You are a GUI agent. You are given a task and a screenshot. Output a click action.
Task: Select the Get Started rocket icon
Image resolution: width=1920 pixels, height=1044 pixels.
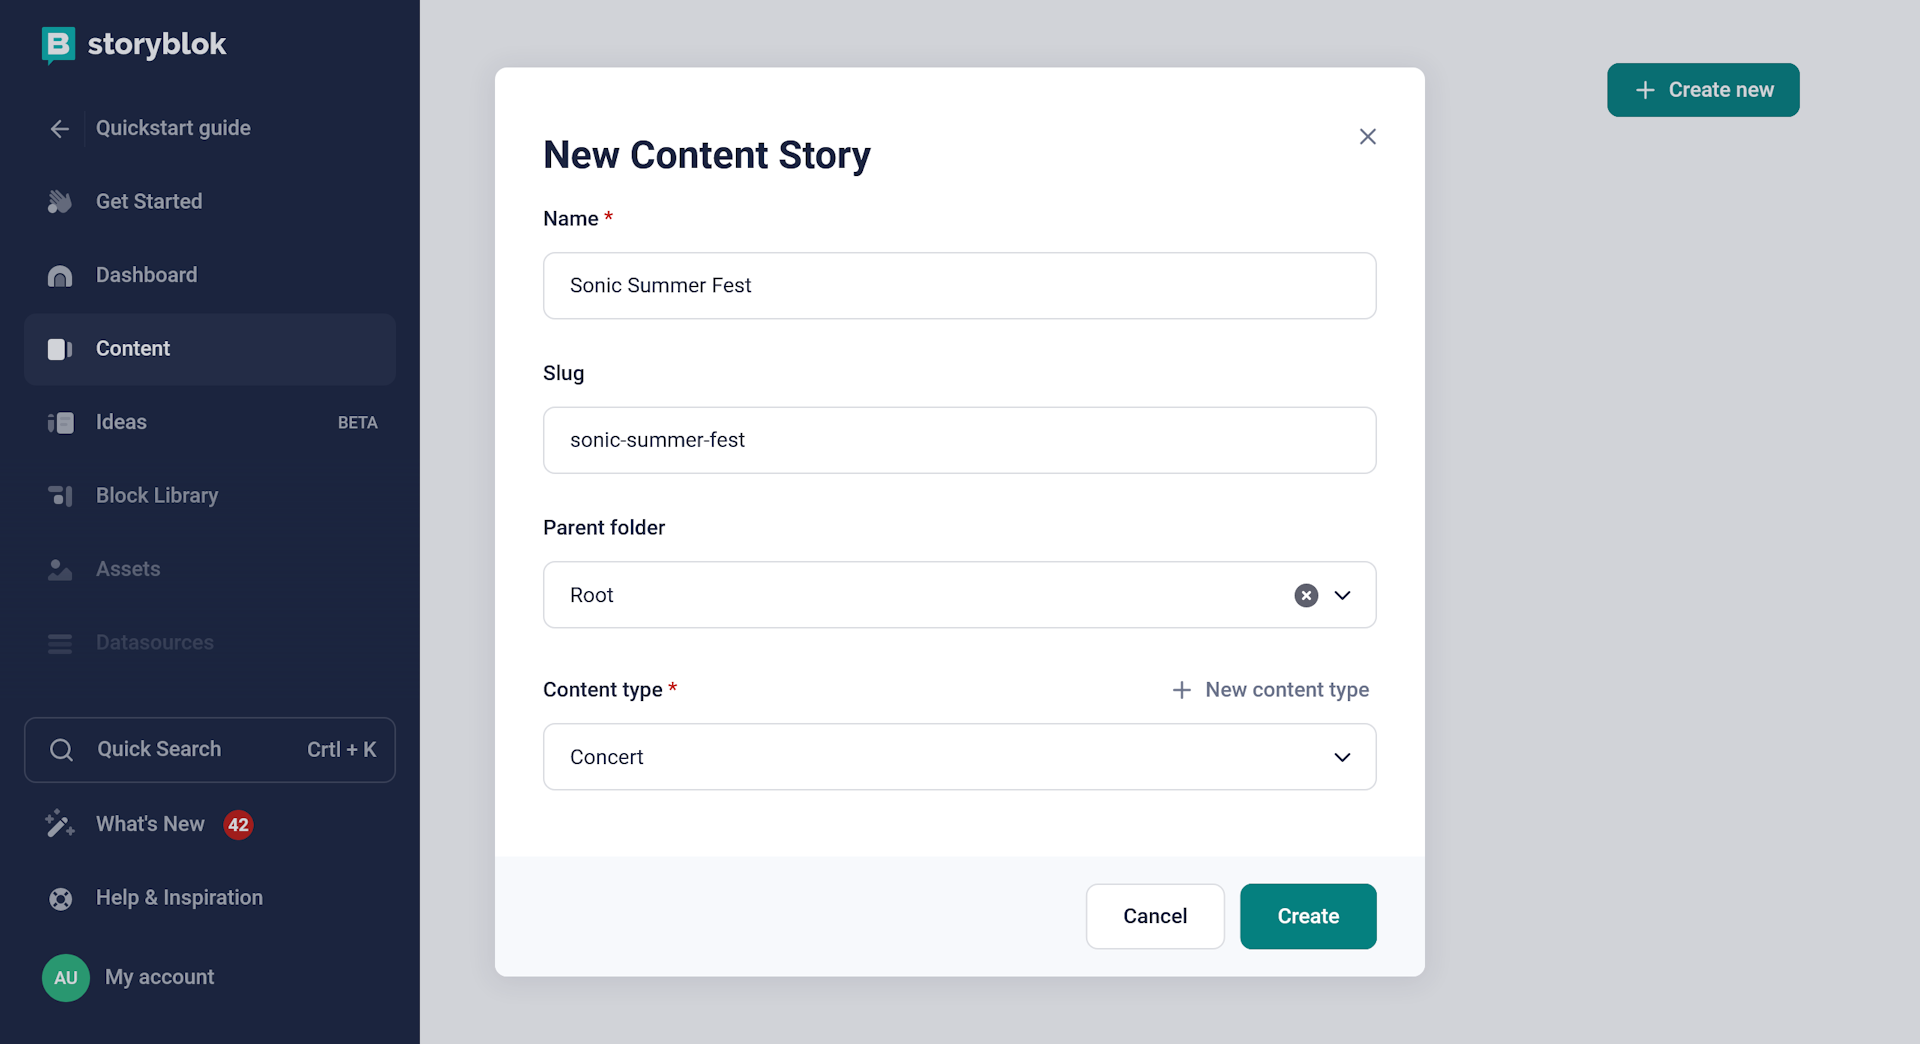[x=60, y=201]
